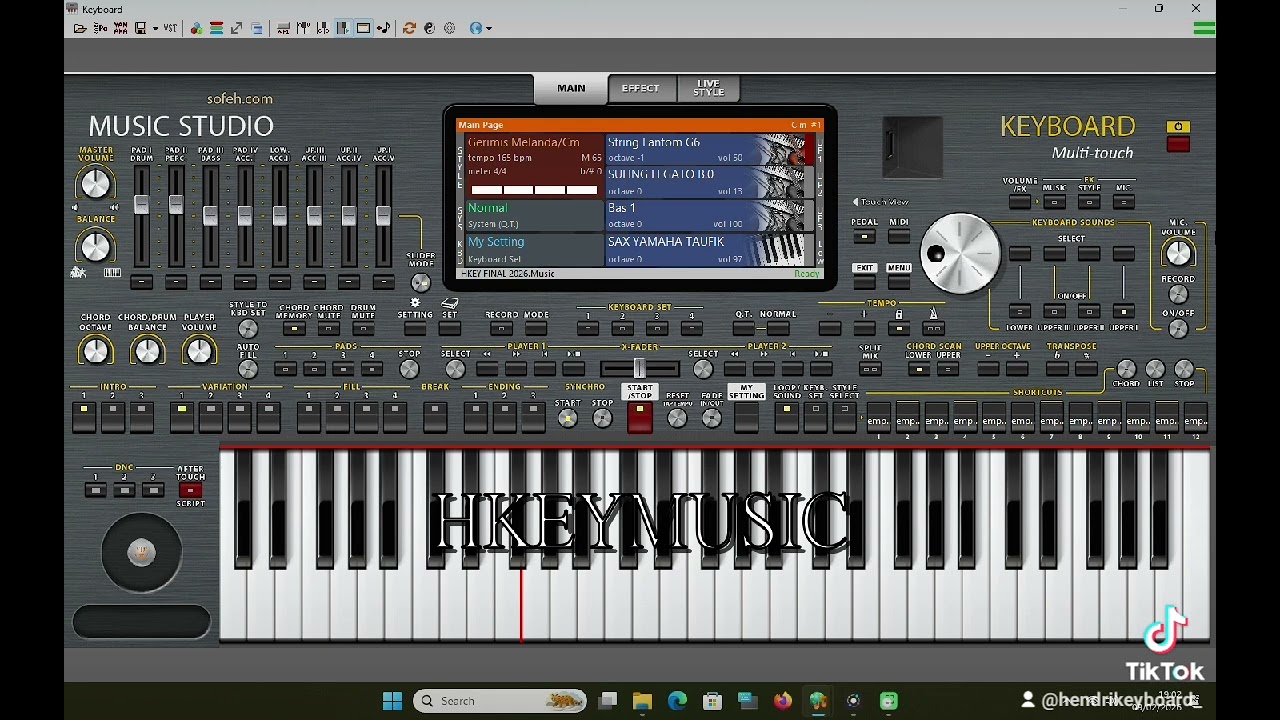Image resolution: width=1280 pixels, height=720 pixels.
Task: Click the colored stacked bars toolbar icon
Action: [x=216, y=28]
